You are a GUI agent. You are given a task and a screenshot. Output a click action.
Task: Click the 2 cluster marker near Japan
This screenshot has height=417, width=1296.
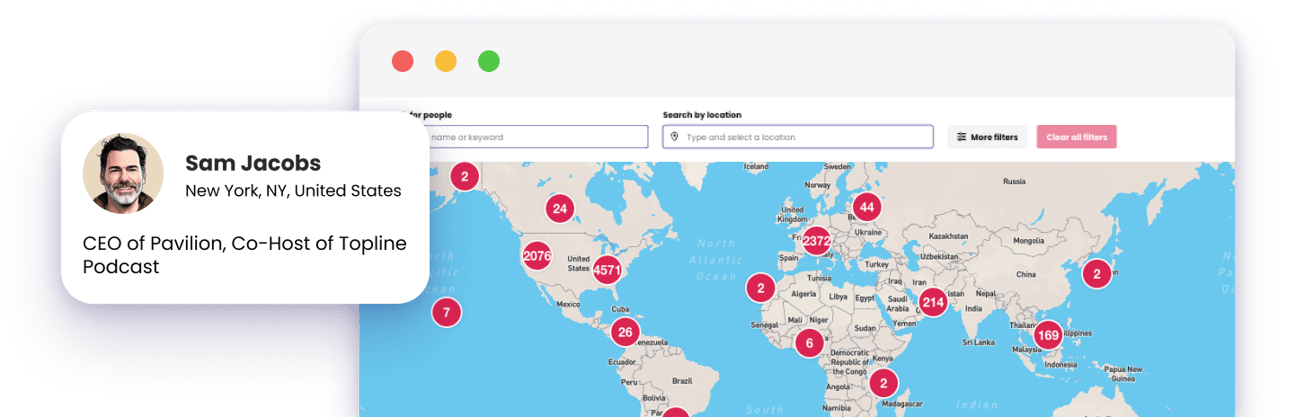click(1097, 273)
